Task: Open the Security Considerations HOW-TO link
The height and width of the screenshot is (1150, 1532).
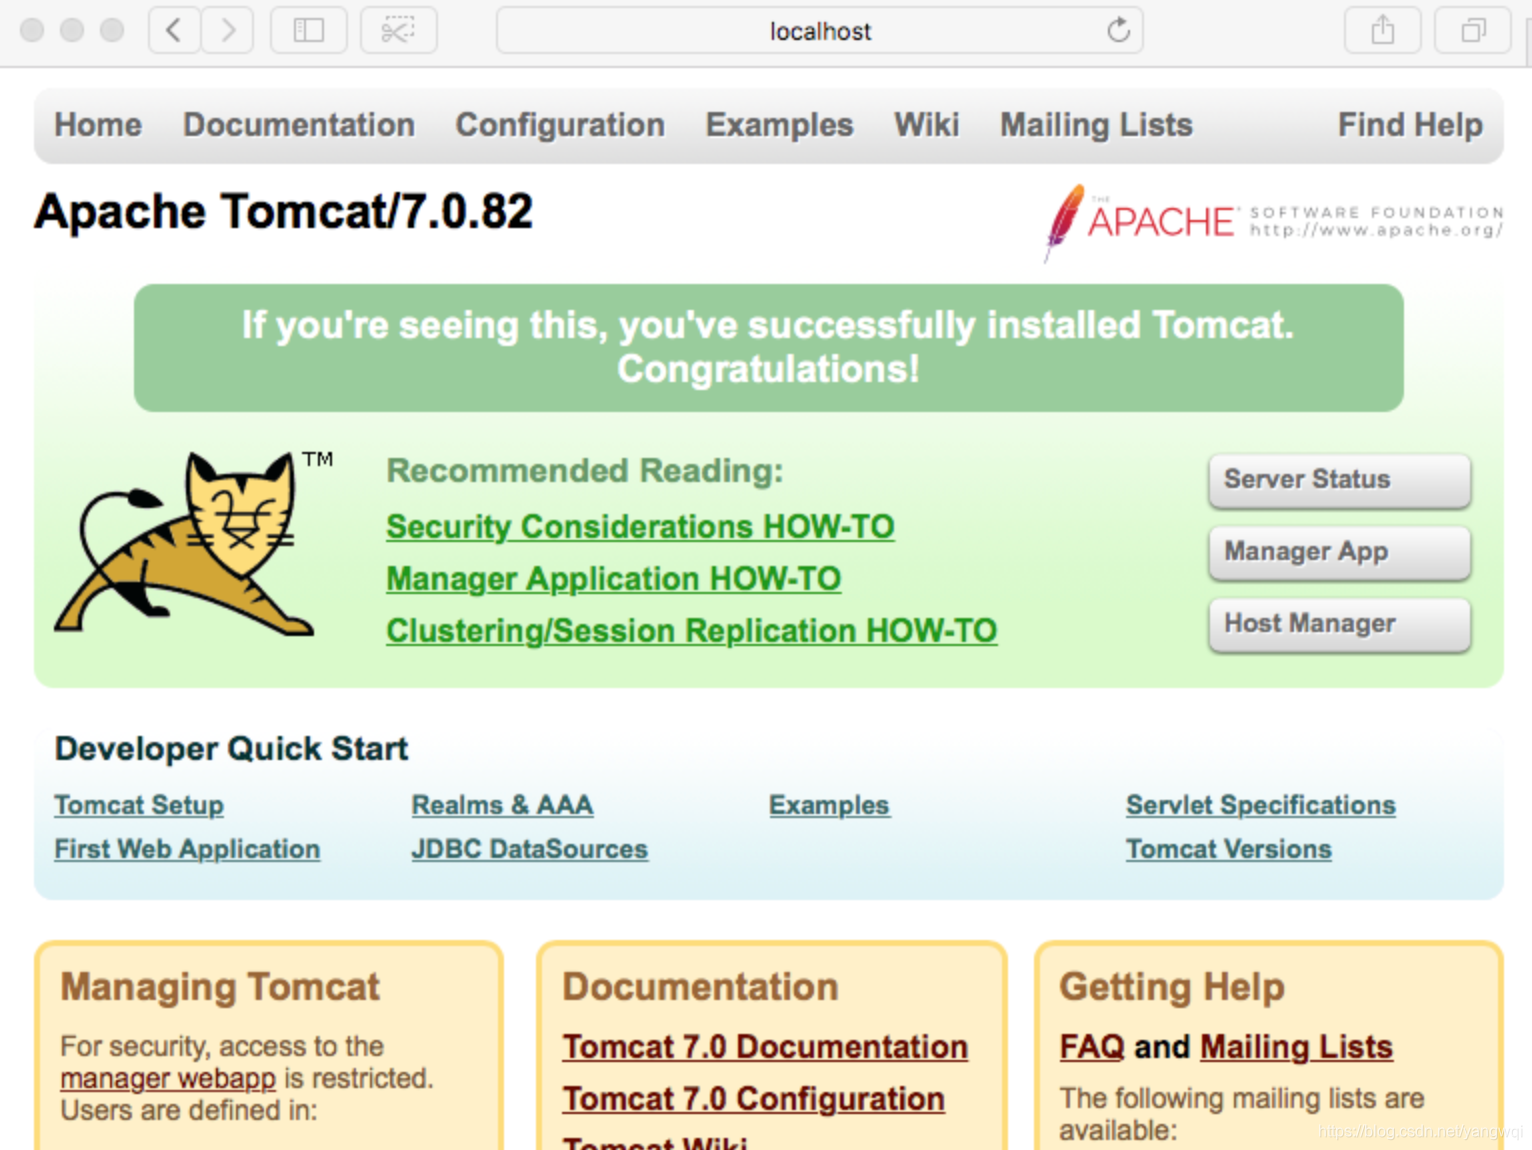Action: pyautogui.click(x=640, y=527)
